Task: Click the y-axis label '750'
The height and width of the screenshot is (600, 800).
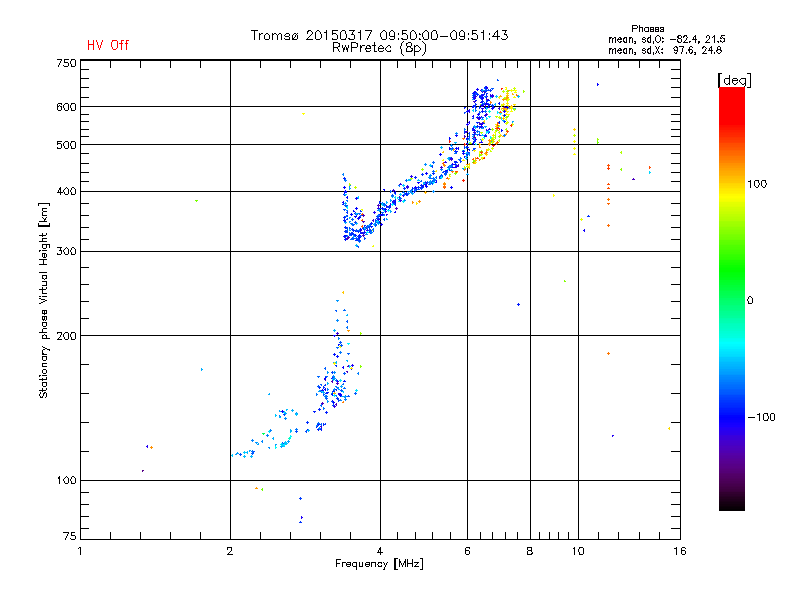Action: pos(66,63)
